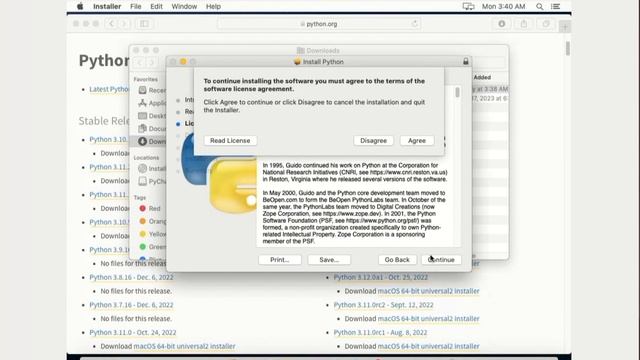This screenshot has width=640, height=360.
Task: Click Print... in the installer
Action: click(x=280, y=260)
